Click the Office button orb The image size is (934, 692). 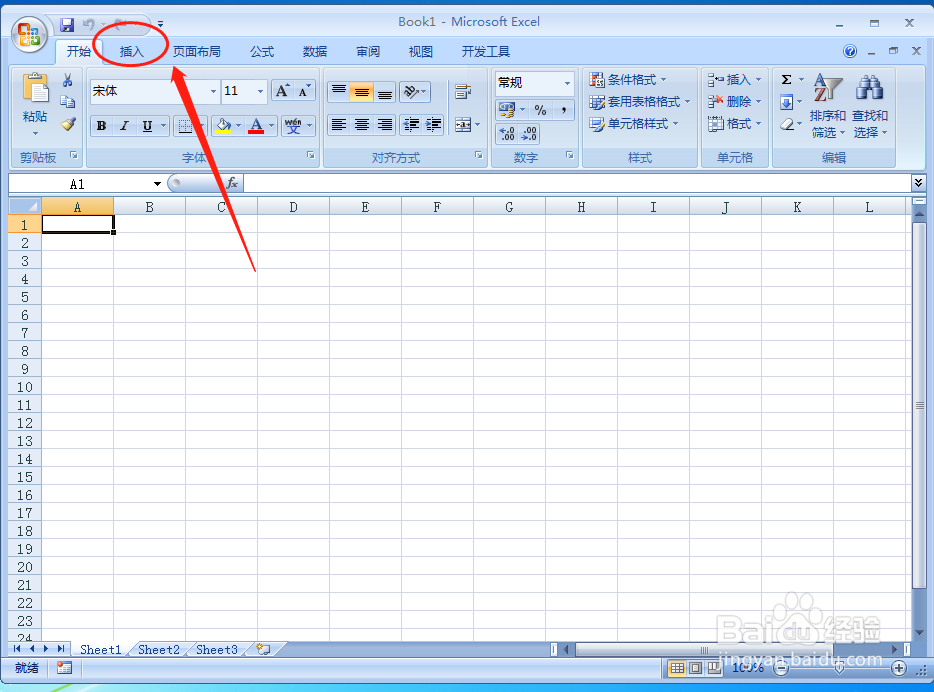pos(29,34)
